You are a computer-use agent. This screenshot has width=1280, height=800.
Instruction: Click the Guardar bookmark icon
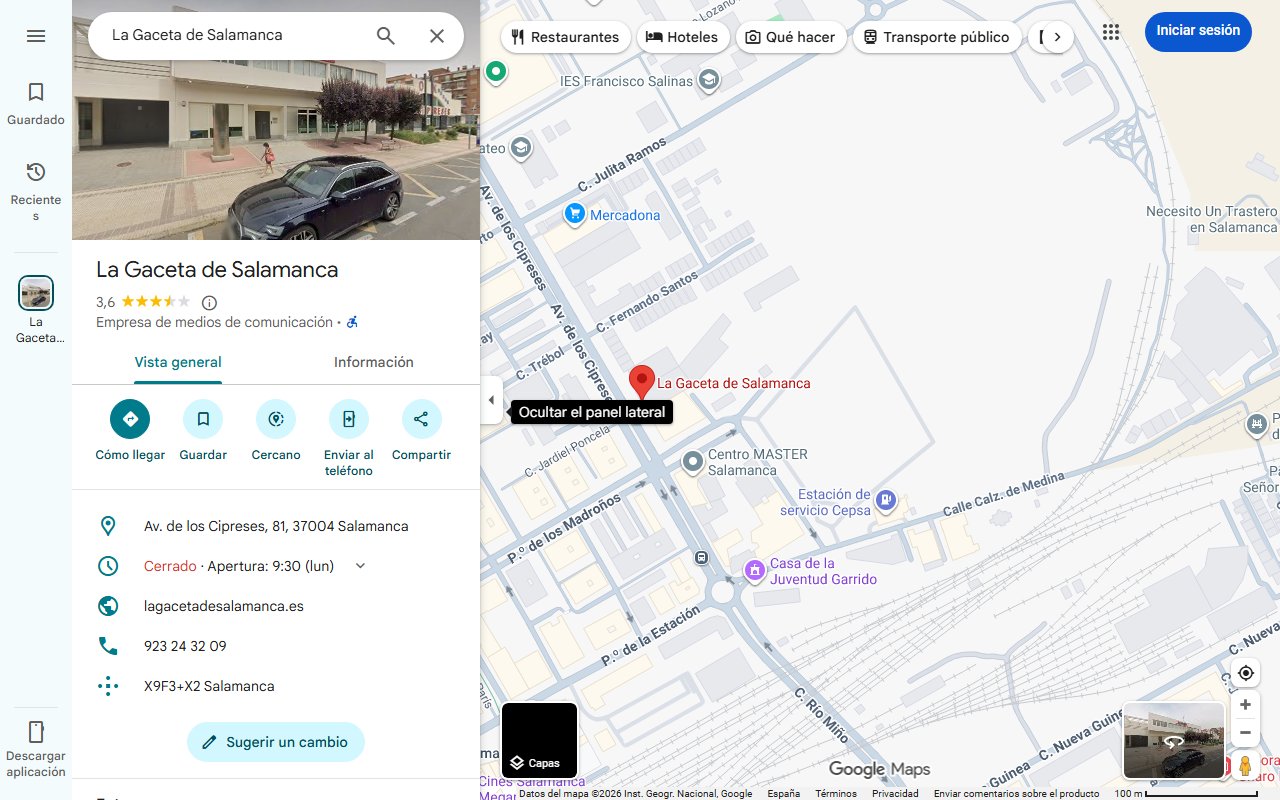[x=203, y=418]
